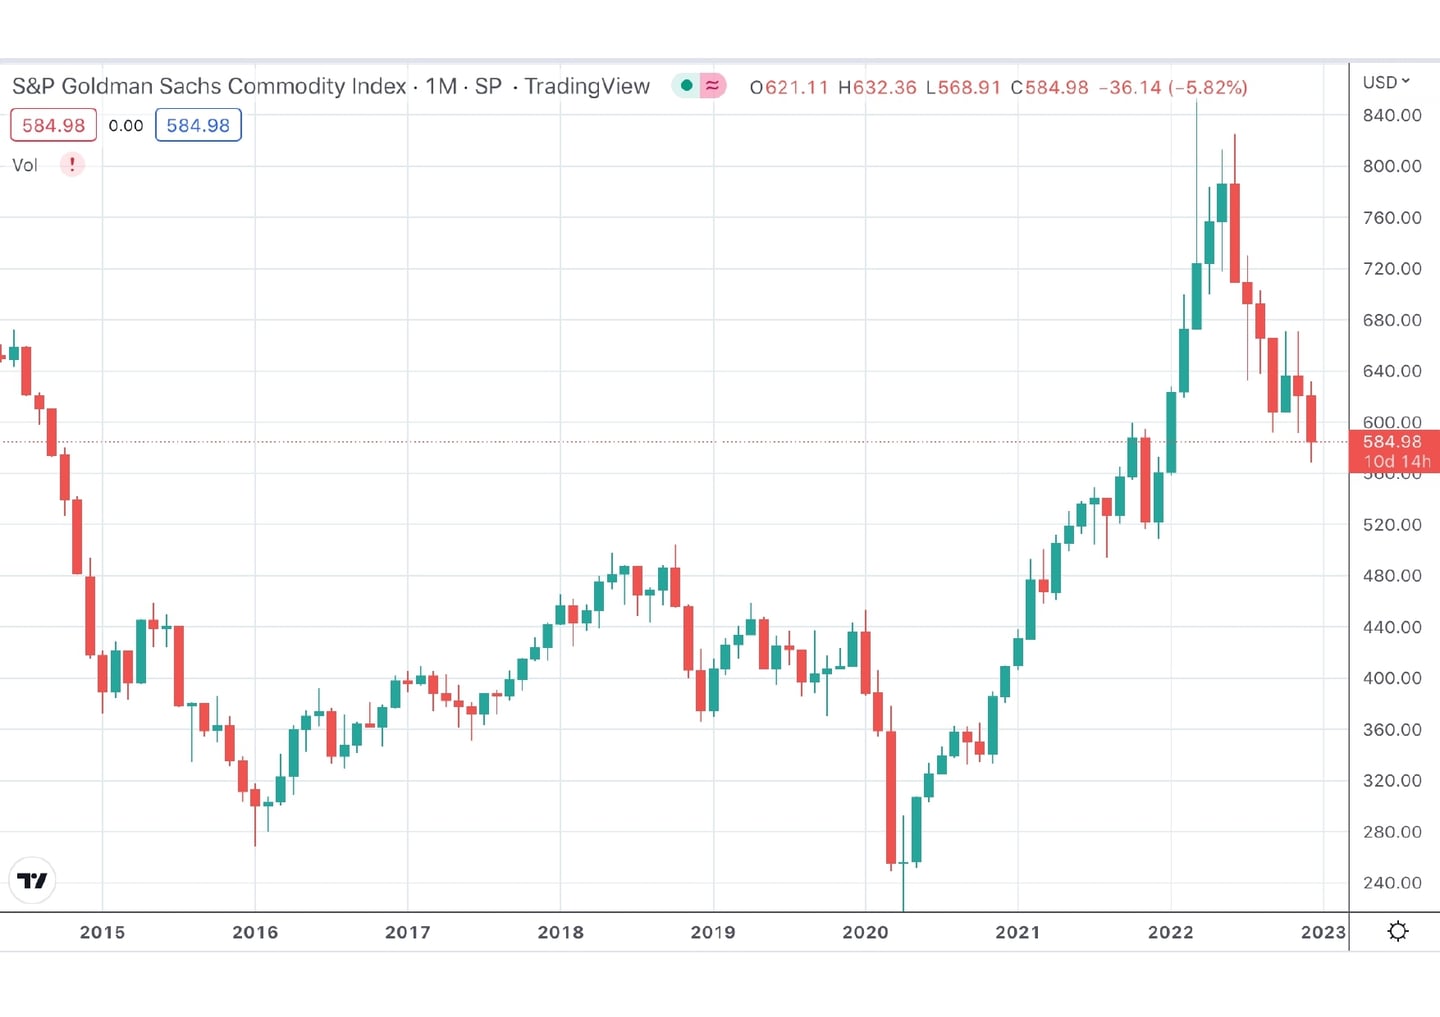Click the 0.00 change value
Screen dimensions: 1440x1017
coord(126,125)
